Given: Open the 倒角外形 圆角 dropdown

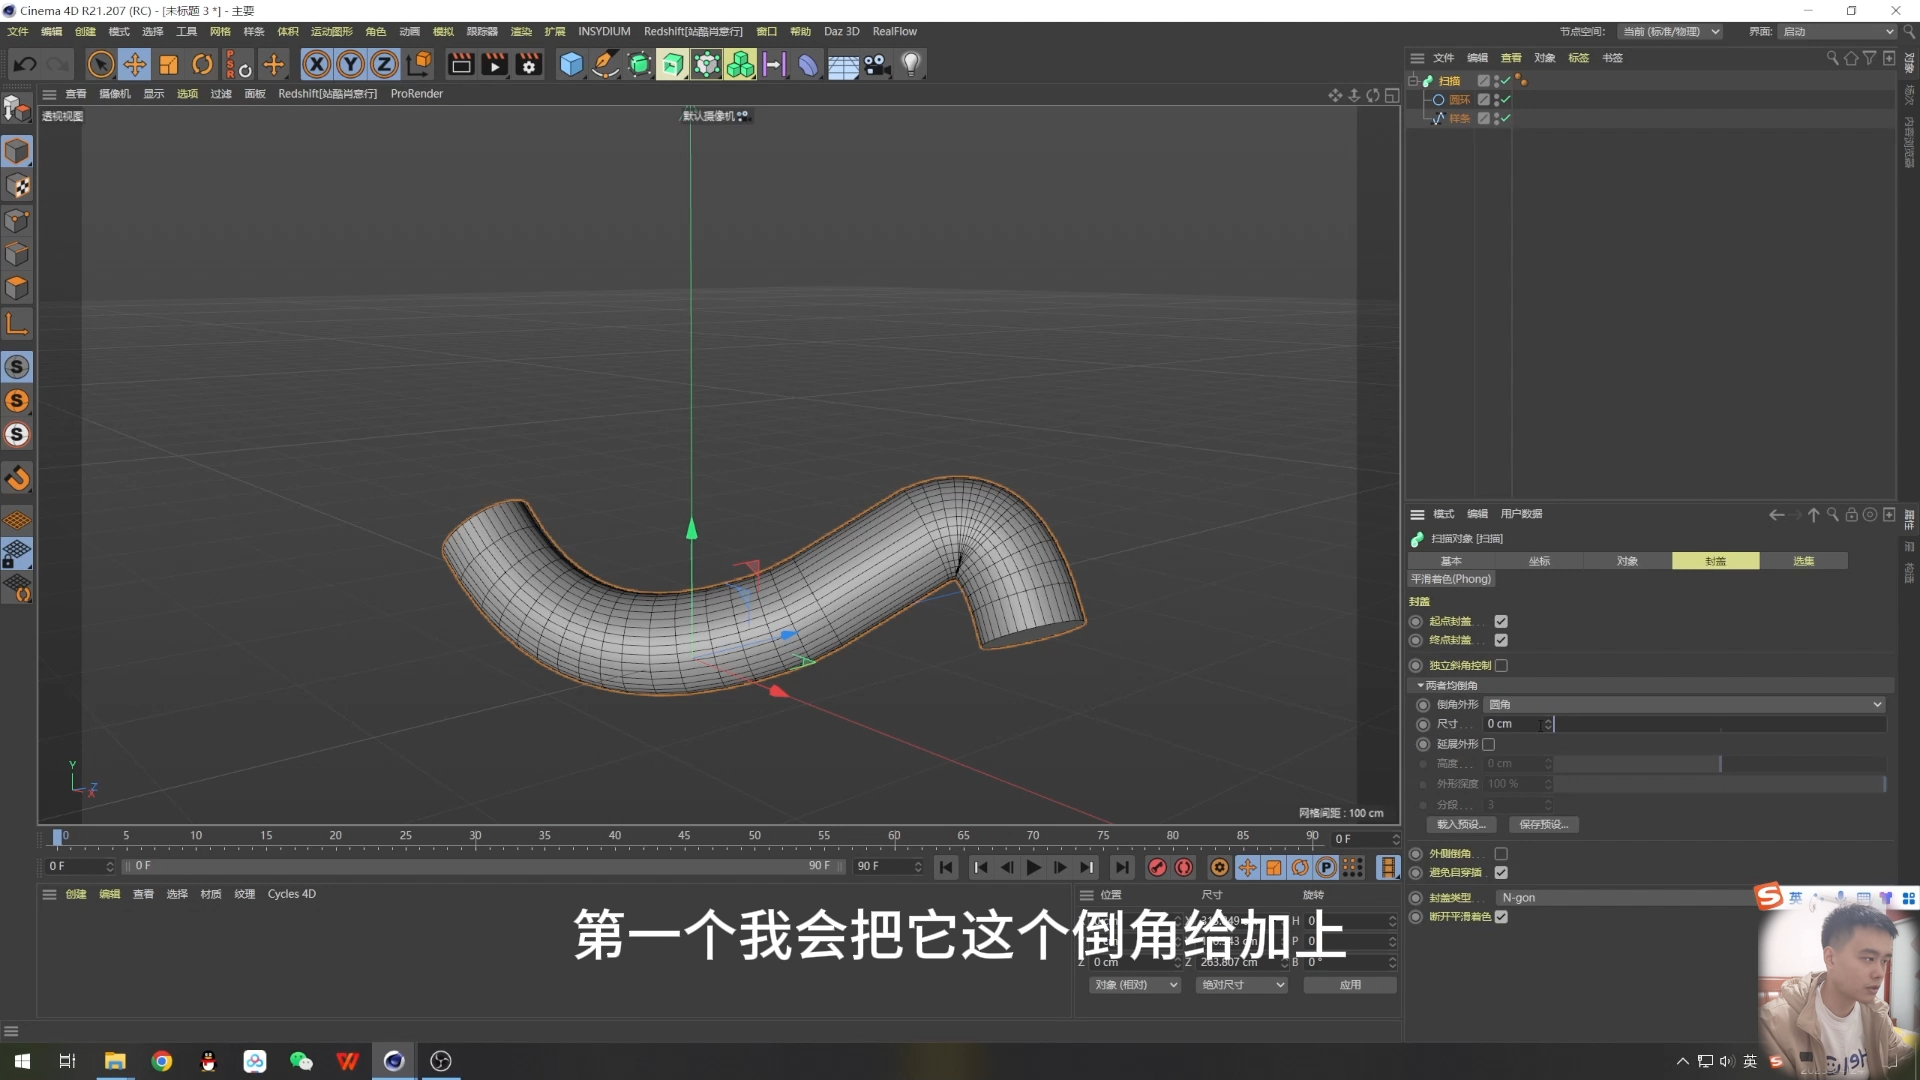Looking at the screenshot, I should click(x=1684, y=704).
